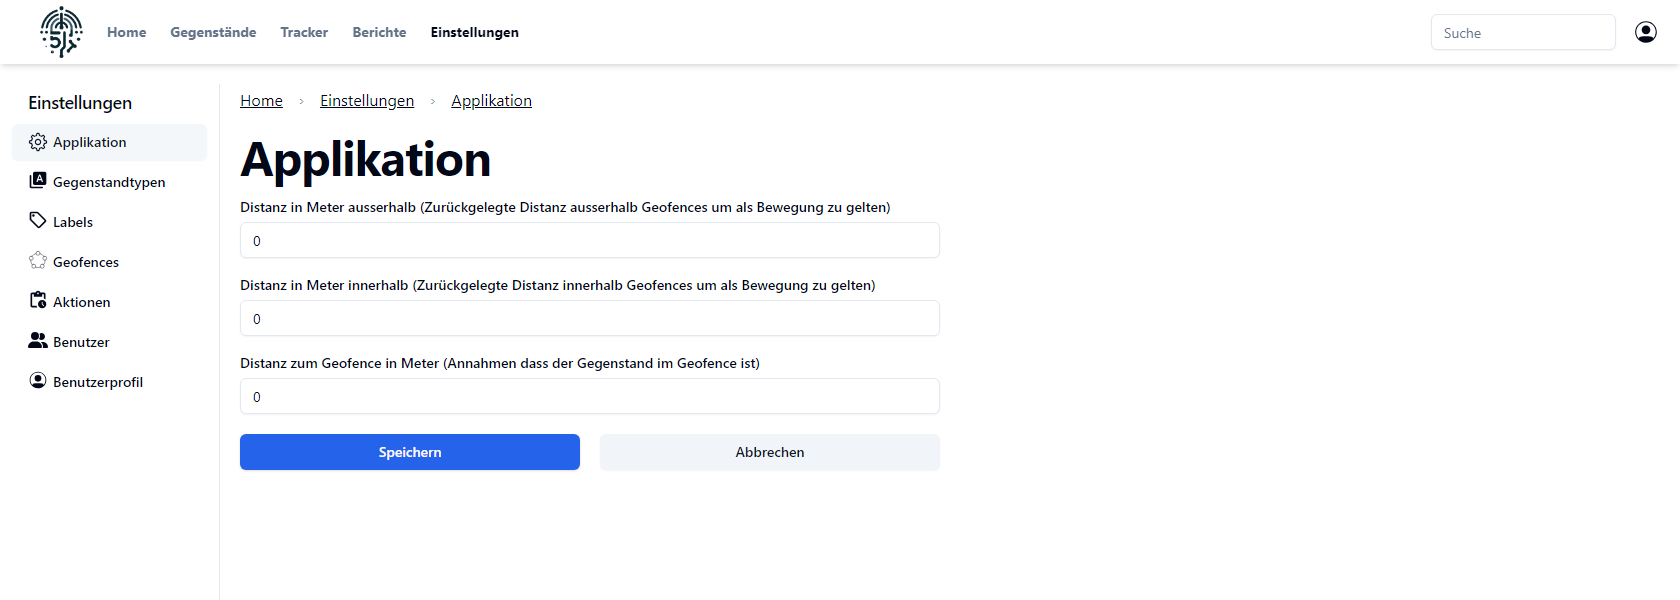Click the Distanz in Meter ausserhalb field
The width and height of the screenshot is (1680, 600).
pos(590,241)
